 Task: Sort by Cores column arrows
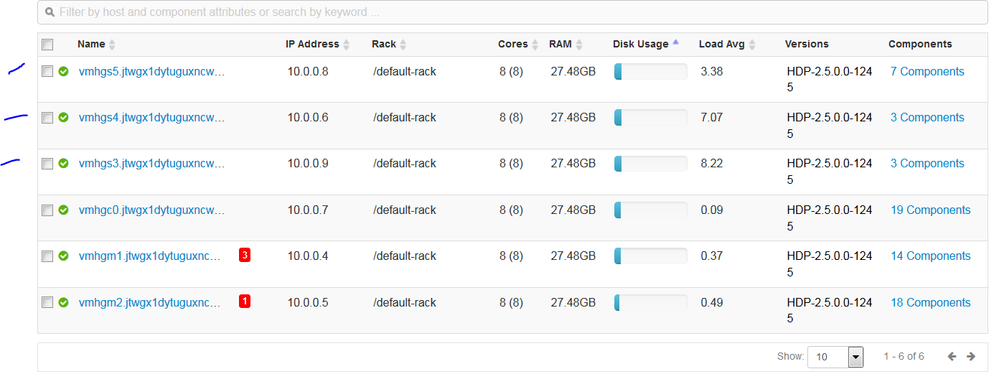(x=535, y=45)
